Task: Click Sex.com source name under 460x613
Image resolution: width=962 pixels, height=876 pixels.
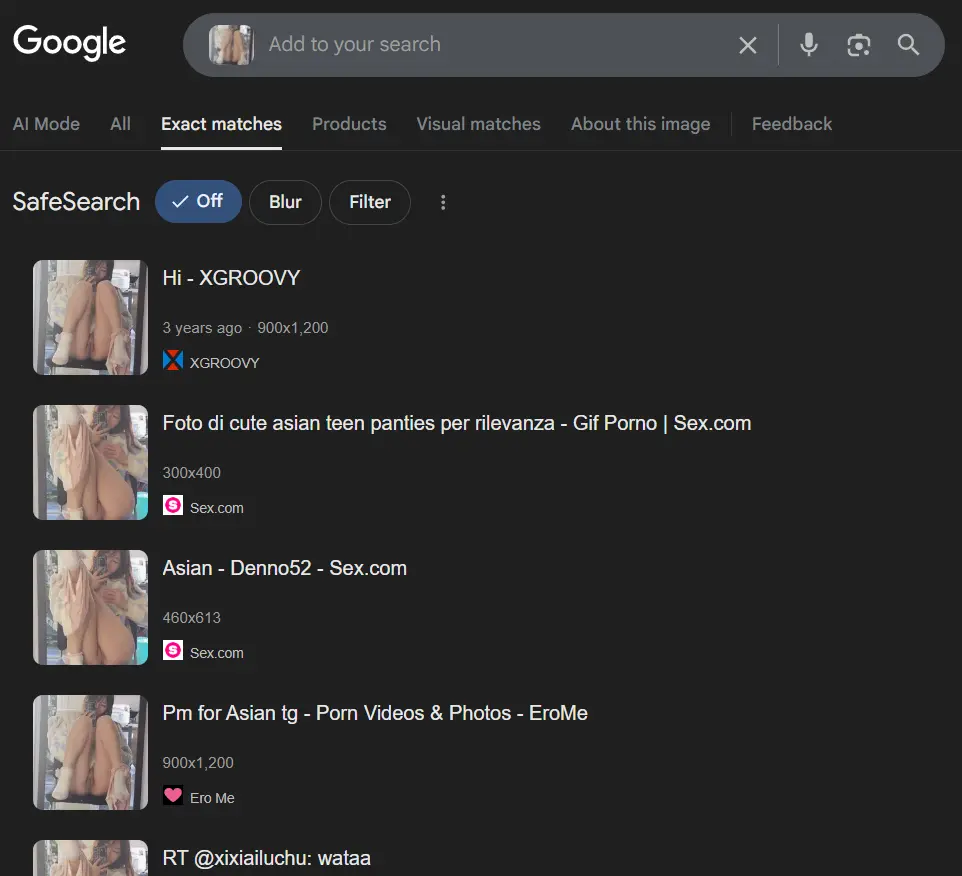Action: click(x=217, y=653)
